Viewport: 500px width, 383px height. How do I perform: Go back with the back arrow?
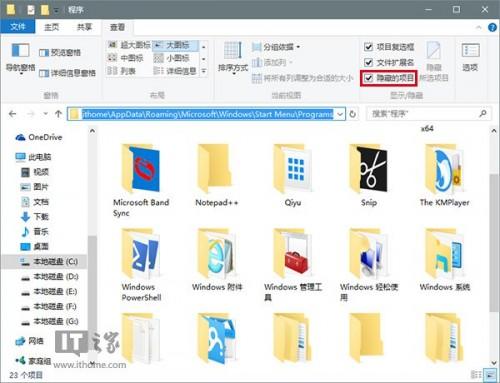[13, 114]
